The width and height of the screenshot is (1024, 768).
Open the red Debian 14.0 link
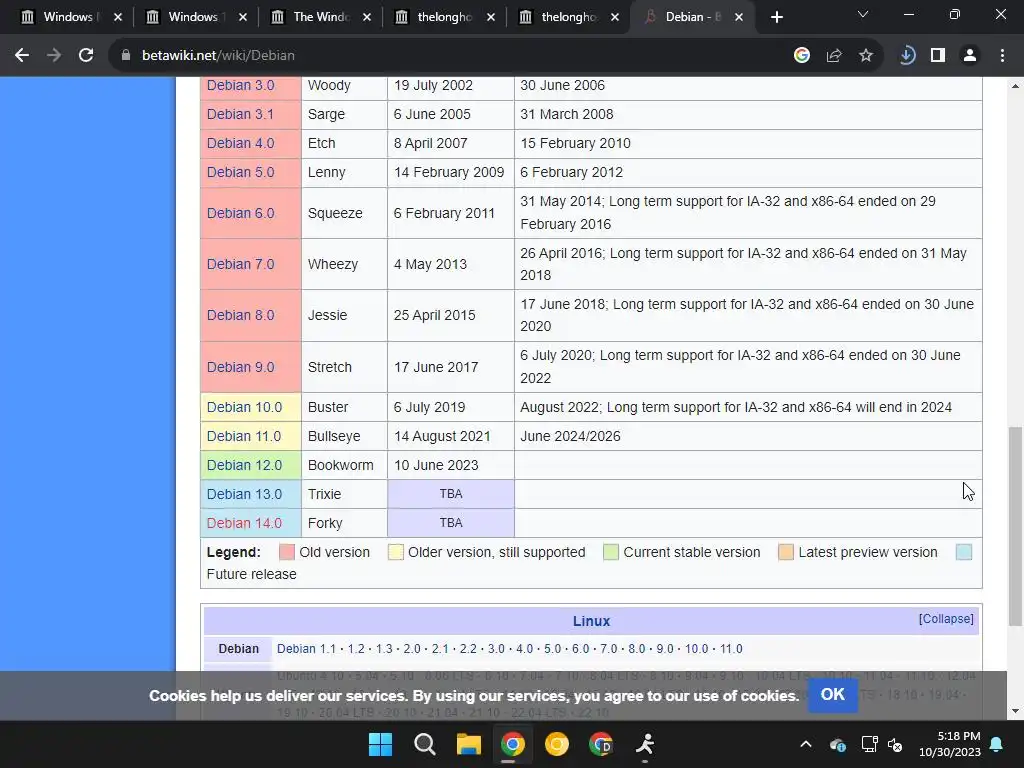pyautogui.click(x=244, y=523)
